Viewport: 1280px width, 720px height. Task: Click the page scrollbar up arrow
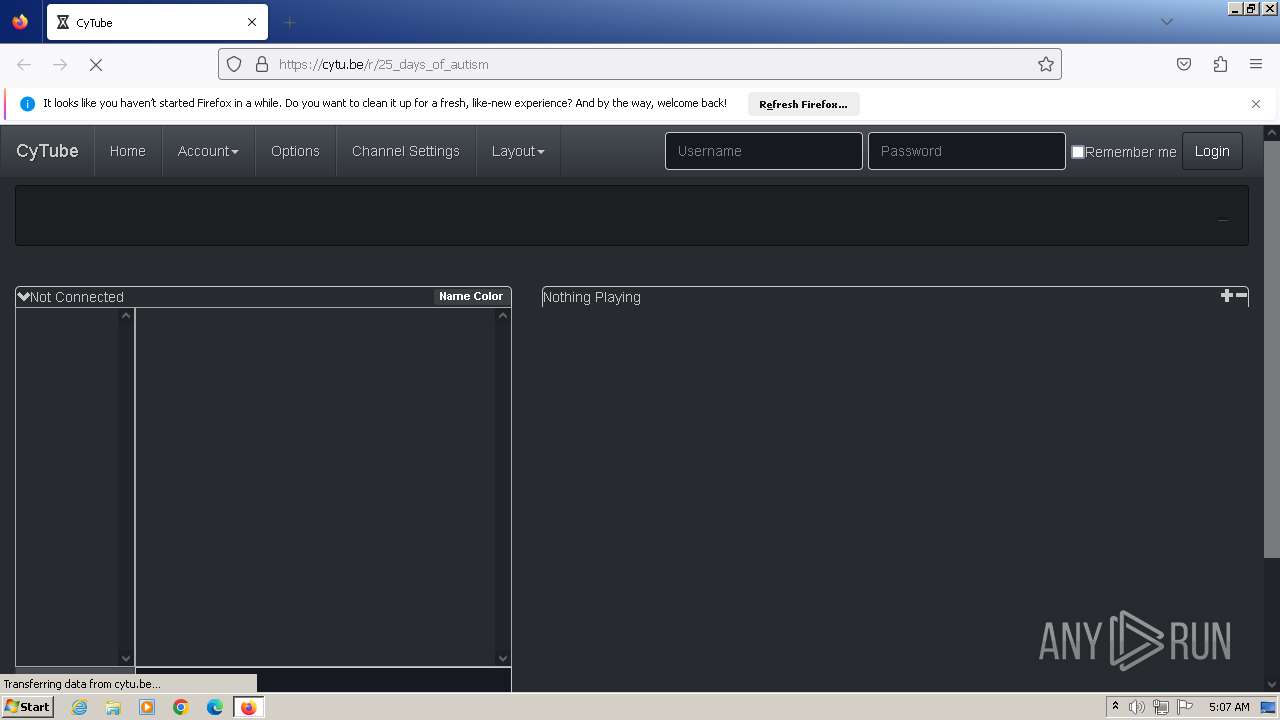point(1272,132)
